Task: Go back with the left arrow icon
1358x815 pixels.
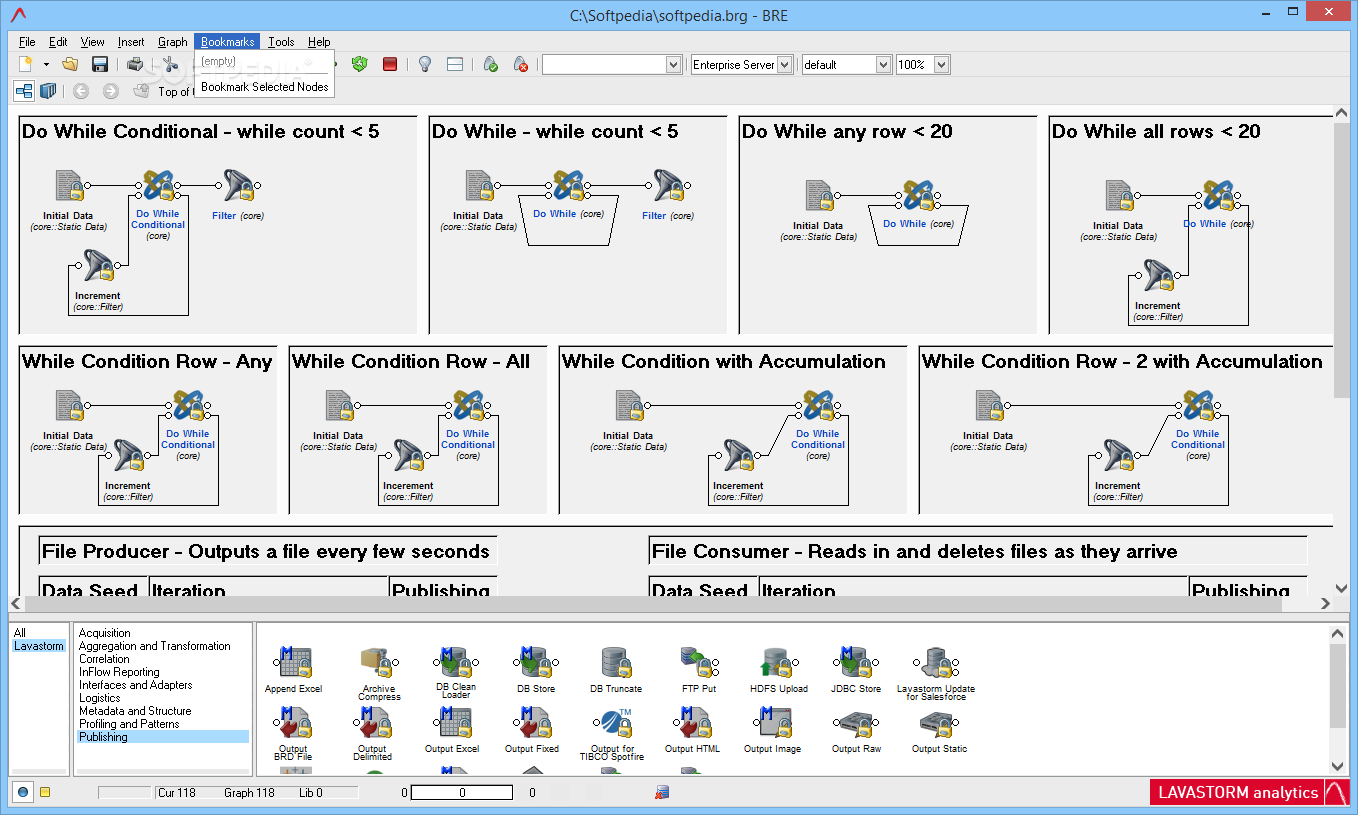Action: point(81,91)
